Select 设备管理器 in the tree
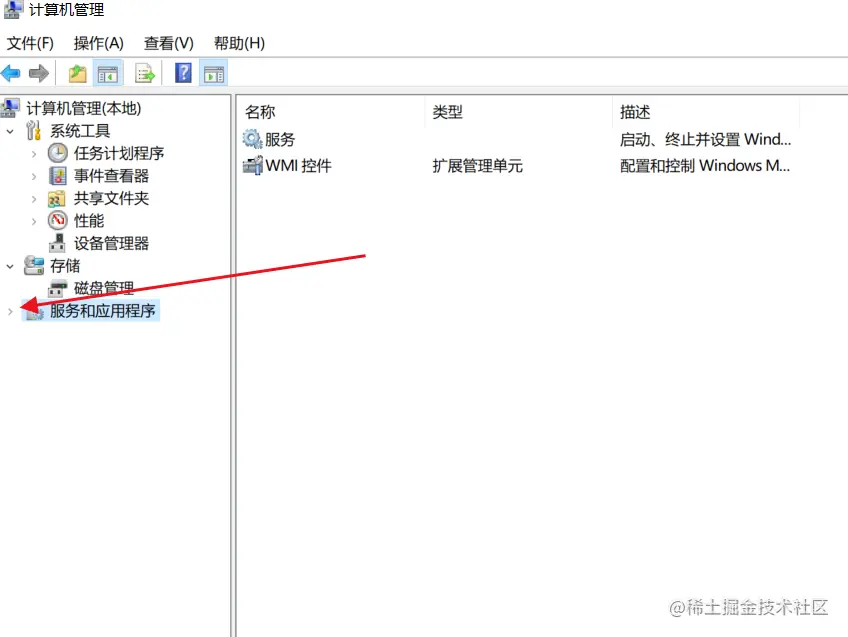Image resolution: width=848 pixels, height=637 pixels. pos(111,243)
